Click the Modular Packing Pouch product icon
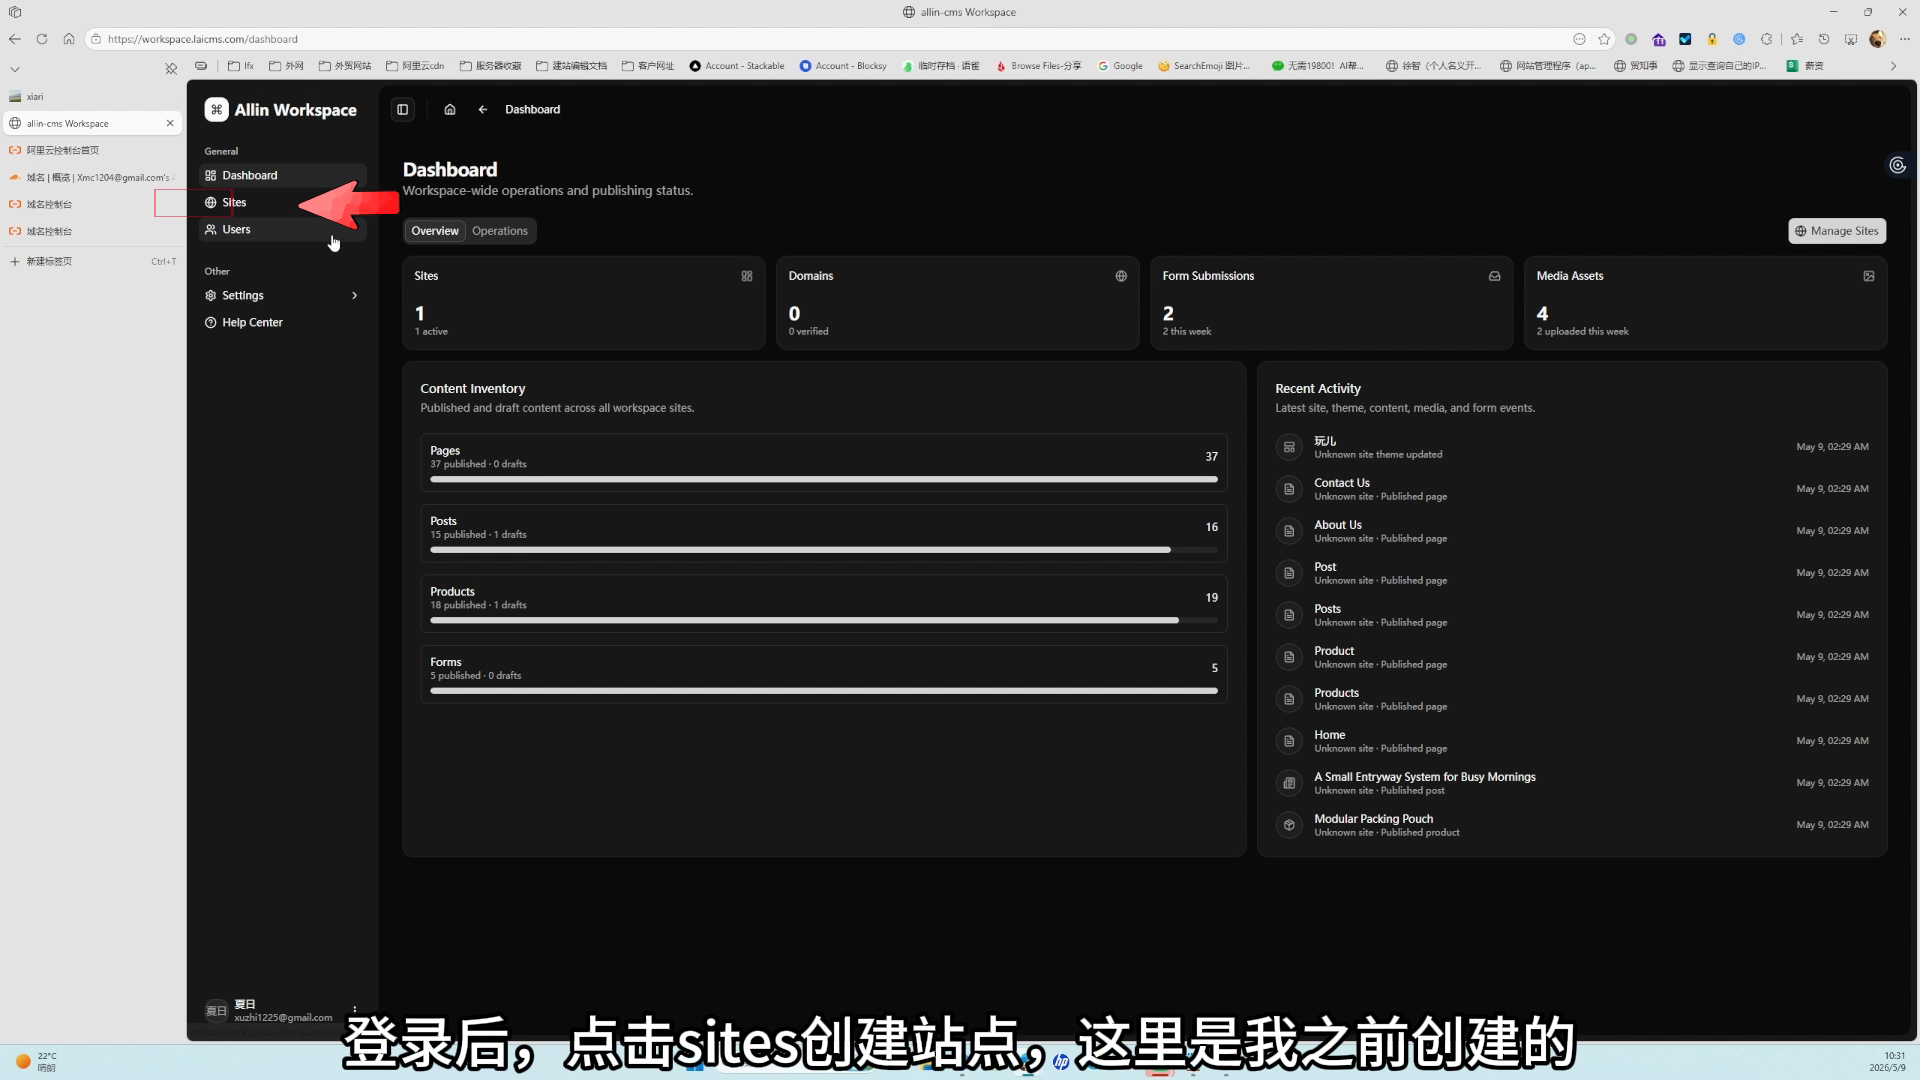The height and width of the screenshot is (1080, 1920). (x=1289, y=825)
